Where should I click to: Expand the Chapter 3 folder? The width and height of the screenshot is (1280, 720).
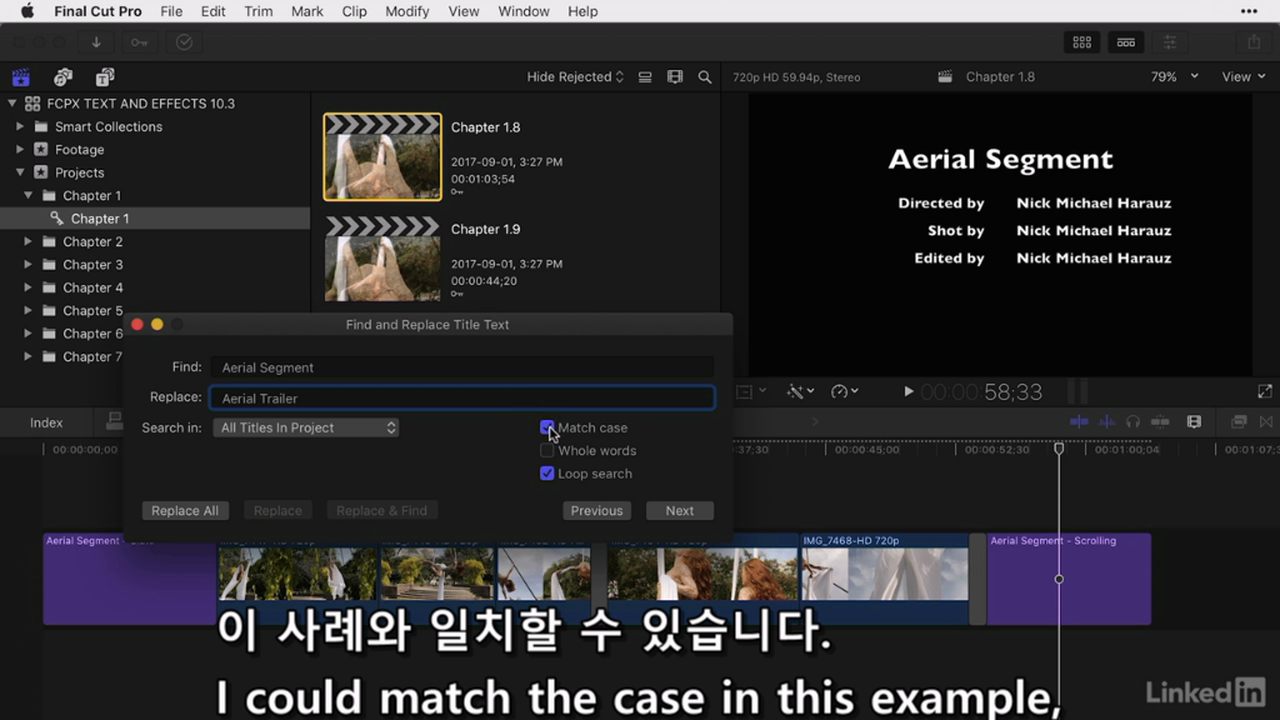[x=28, y=264]
